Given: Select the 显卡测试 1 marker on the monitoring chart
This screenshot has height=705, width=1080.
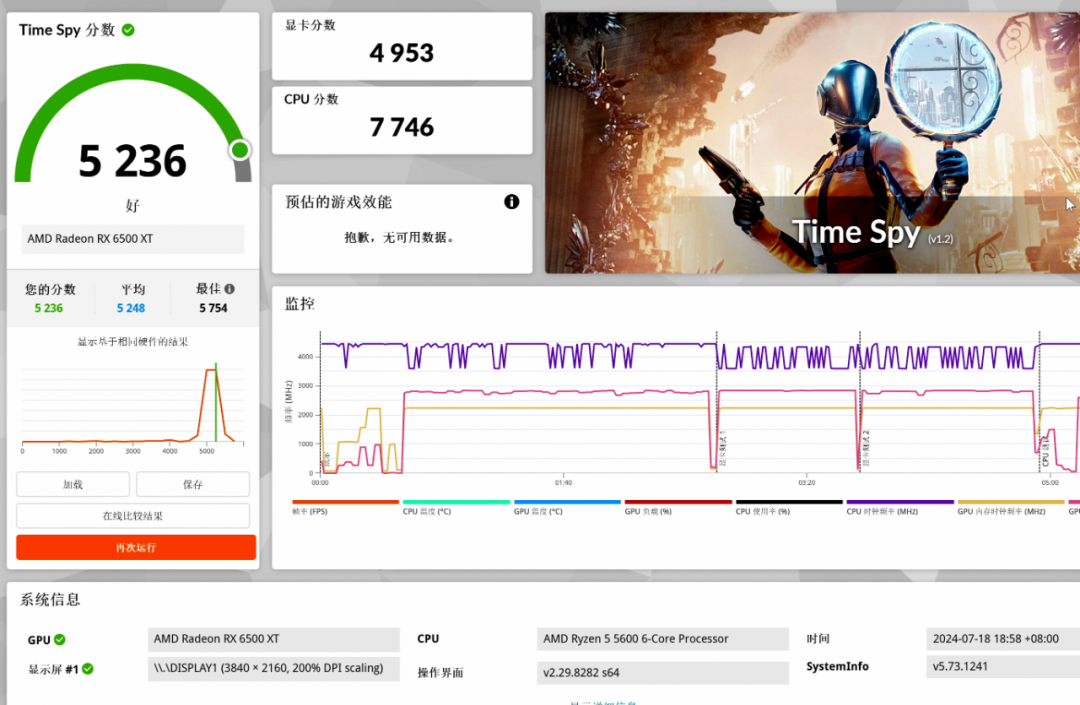Looking at the screenshot, I should tap(722, 450).
